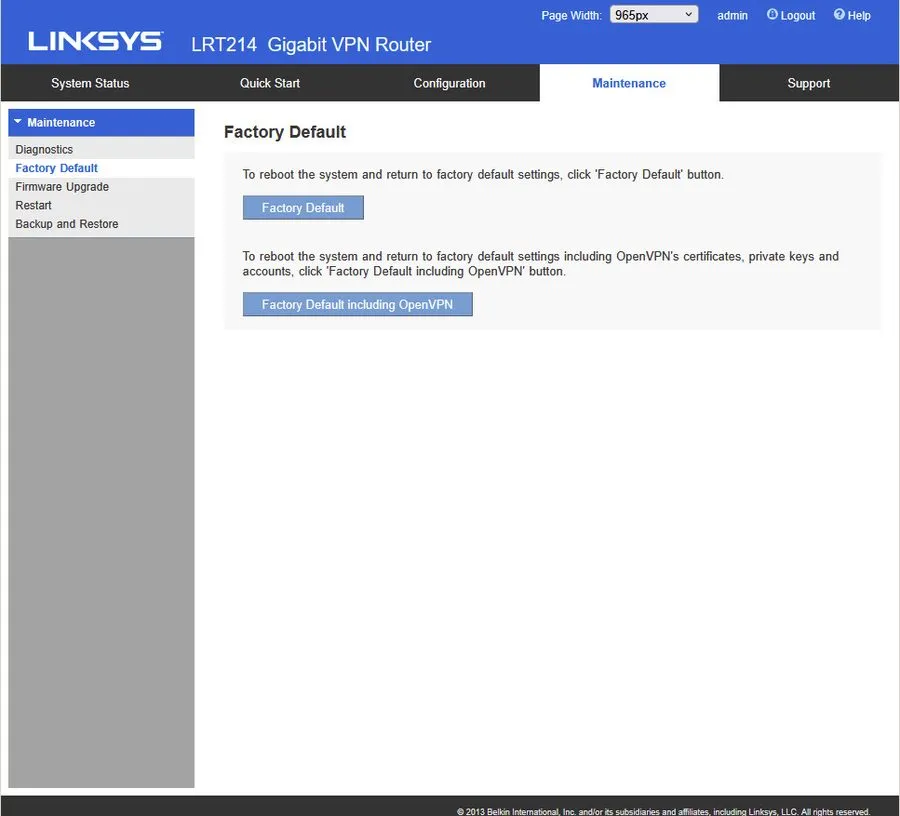Switch to the System Status tab
Image resolution: width=900 pixels, height=816 pixels.
(x=90, y=83)
